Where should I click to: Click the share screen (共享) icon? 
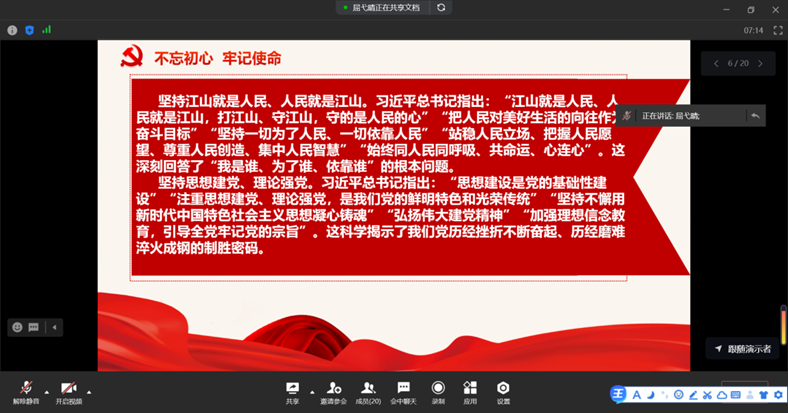click(x=293, y=388)
